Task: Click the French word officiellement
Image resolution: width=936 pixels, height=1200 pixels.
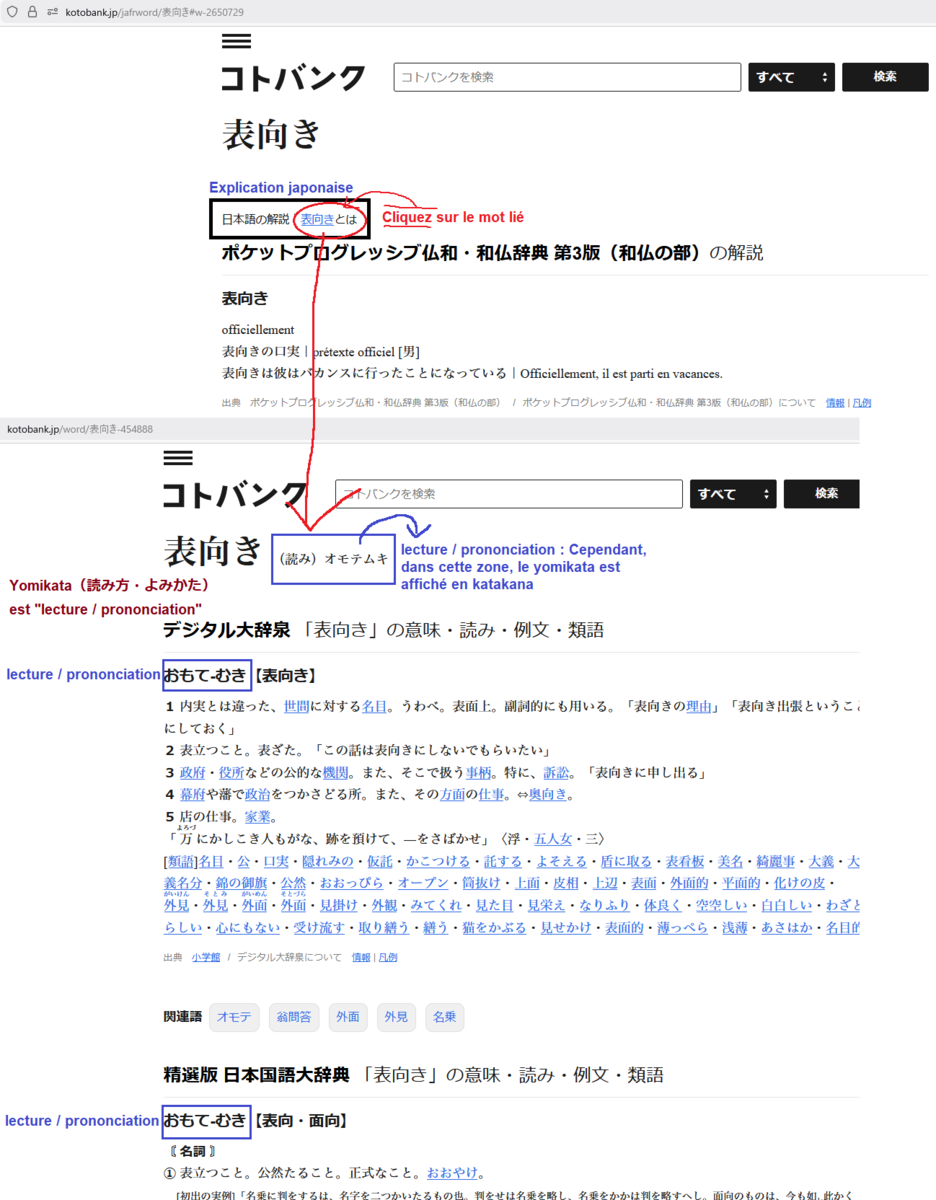Action: pos(258,330)
